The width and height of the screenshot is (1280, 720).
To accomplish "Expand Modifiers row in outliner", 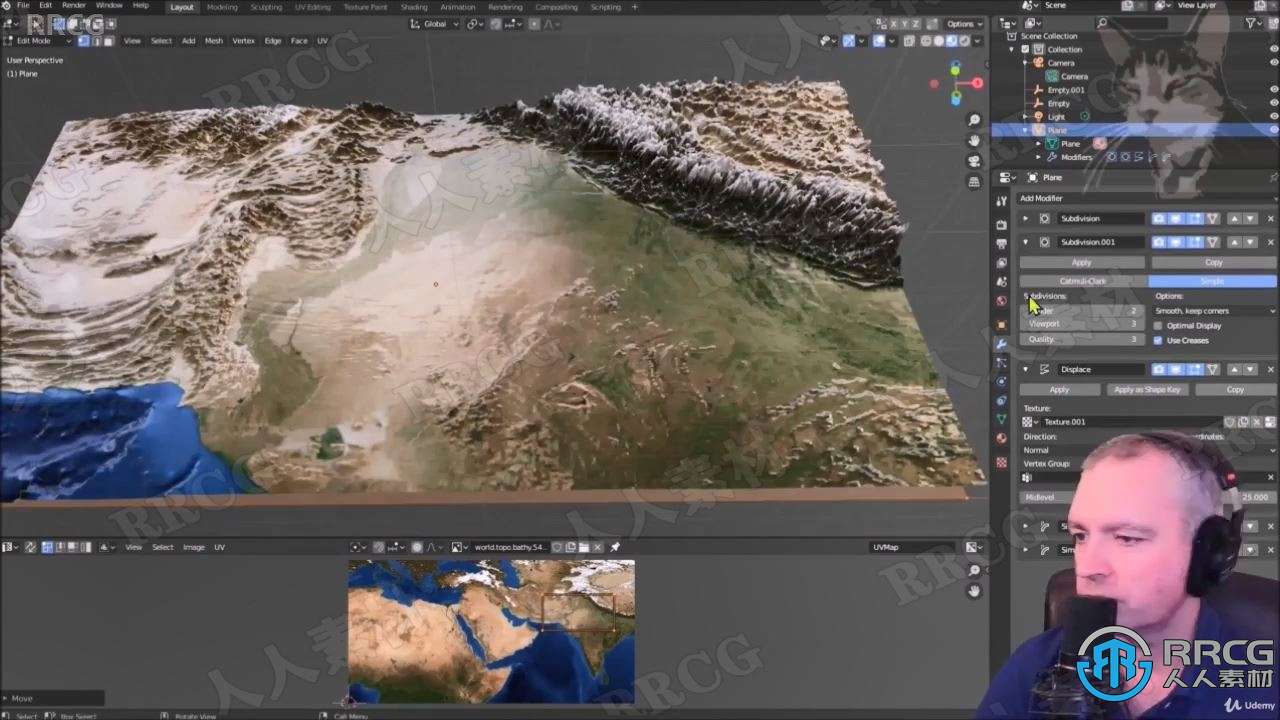I will [x=1038, y=157].
